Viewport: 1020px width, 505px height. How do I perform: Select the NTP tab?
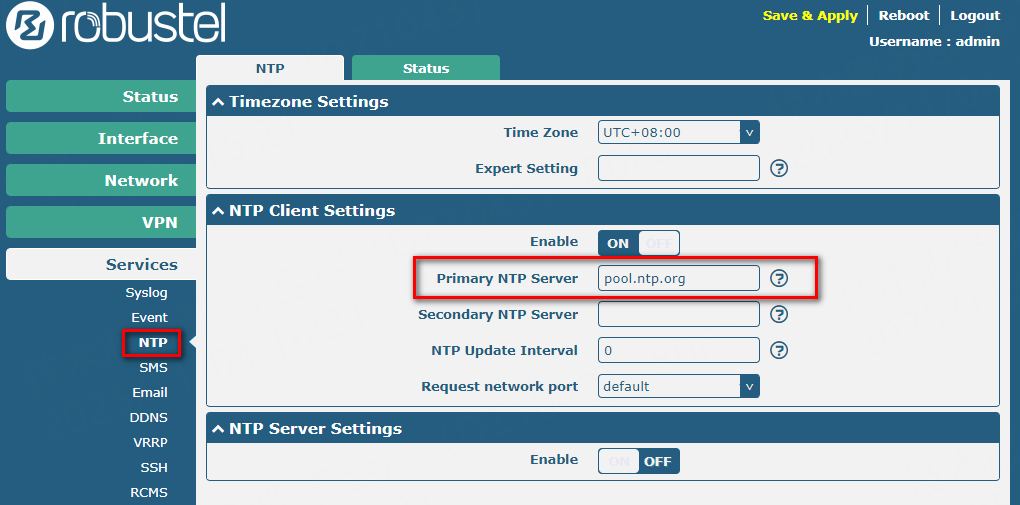(x=269, y=68)
